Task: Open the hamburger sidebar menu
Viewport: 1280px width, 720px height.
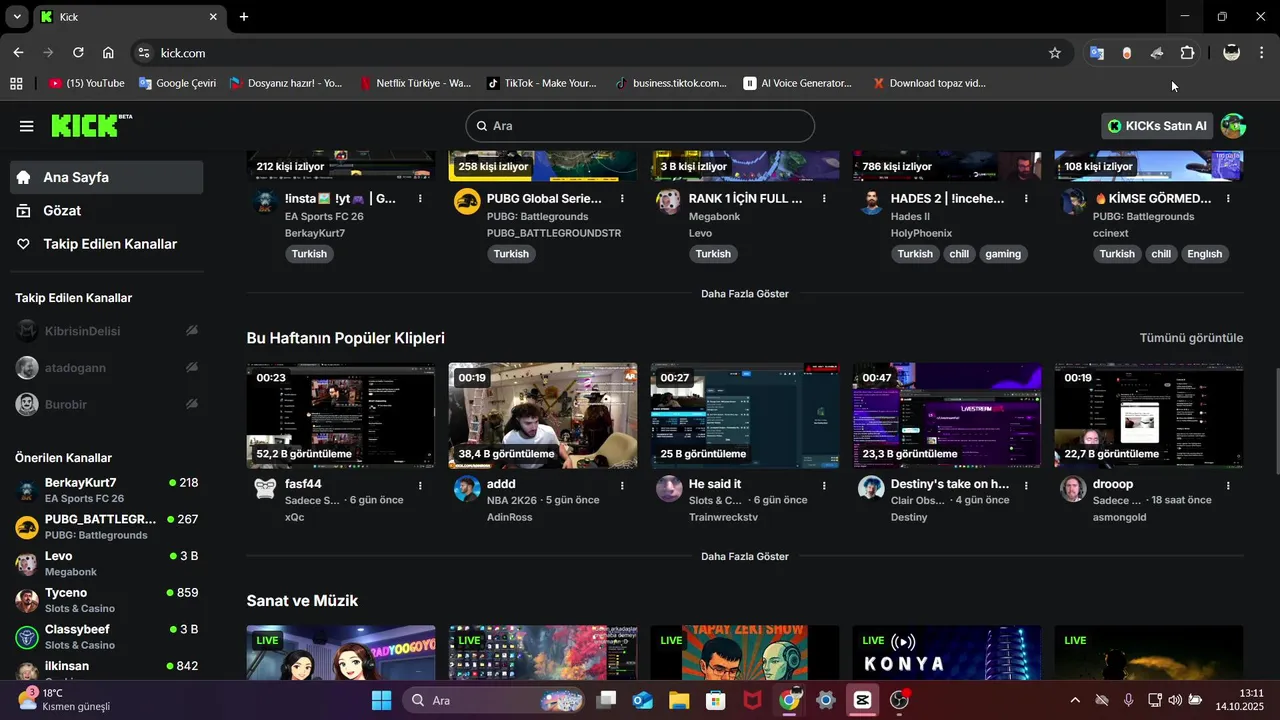Action: 27,126
